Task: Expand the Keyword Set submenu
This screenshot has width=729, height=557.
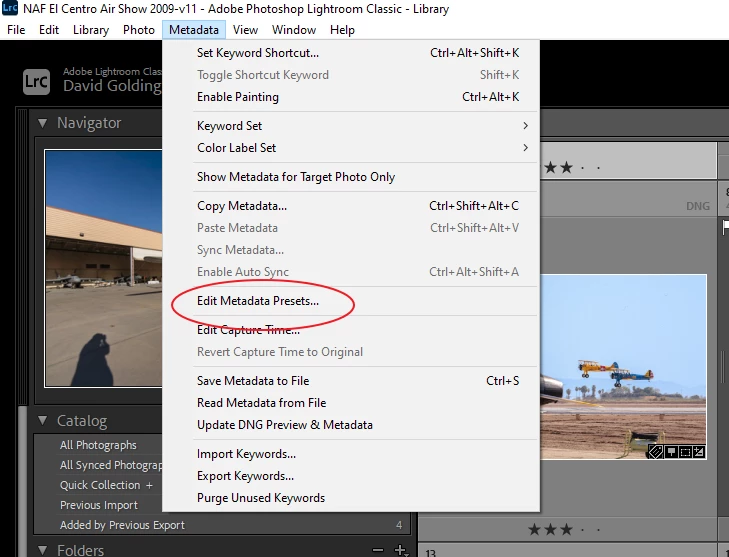Action: click(x=351, y=126)
